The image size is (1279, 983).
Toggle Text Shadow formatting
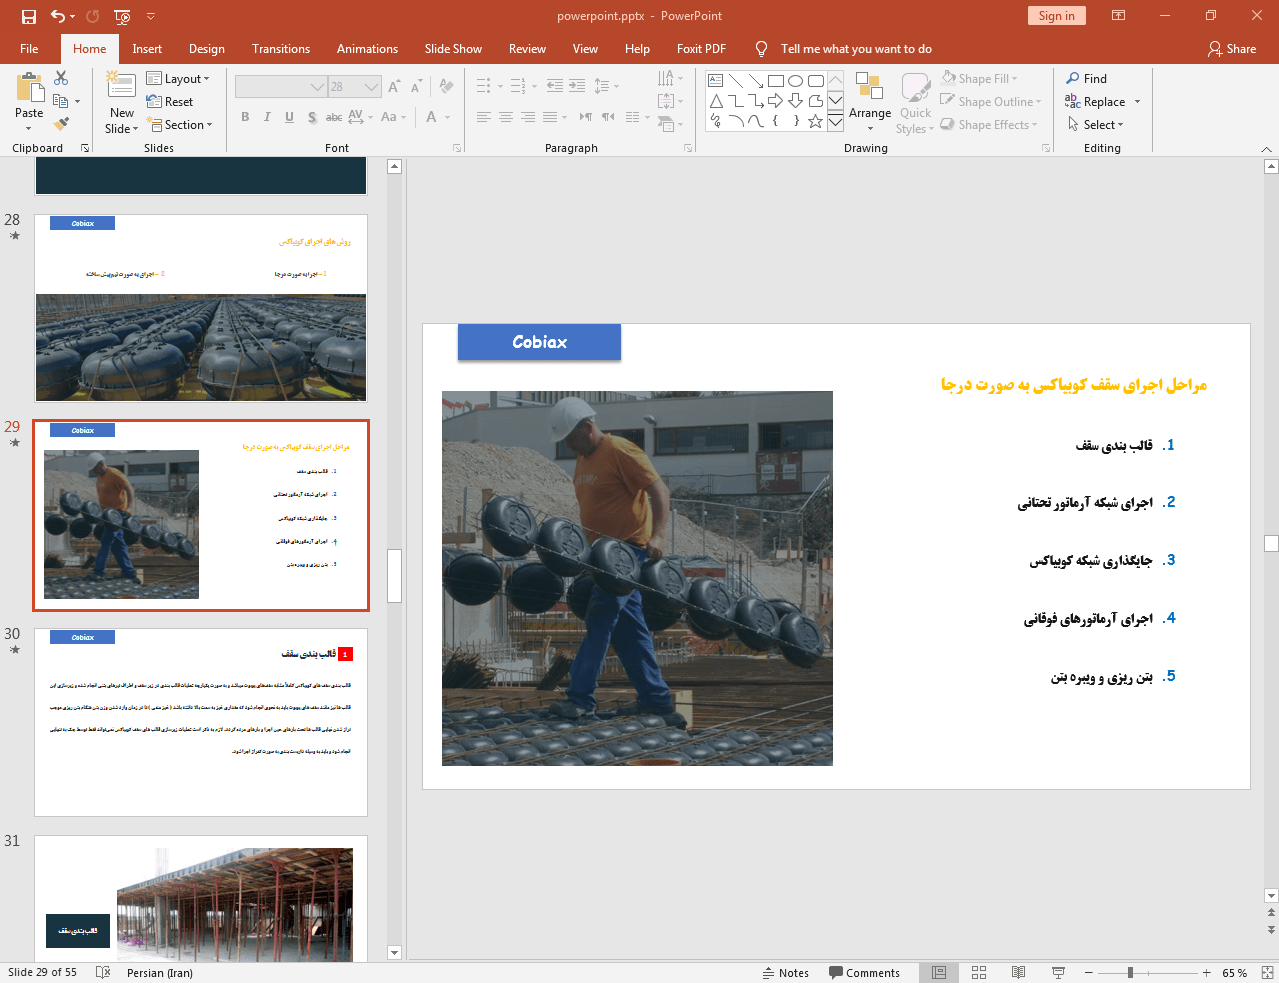312,117
